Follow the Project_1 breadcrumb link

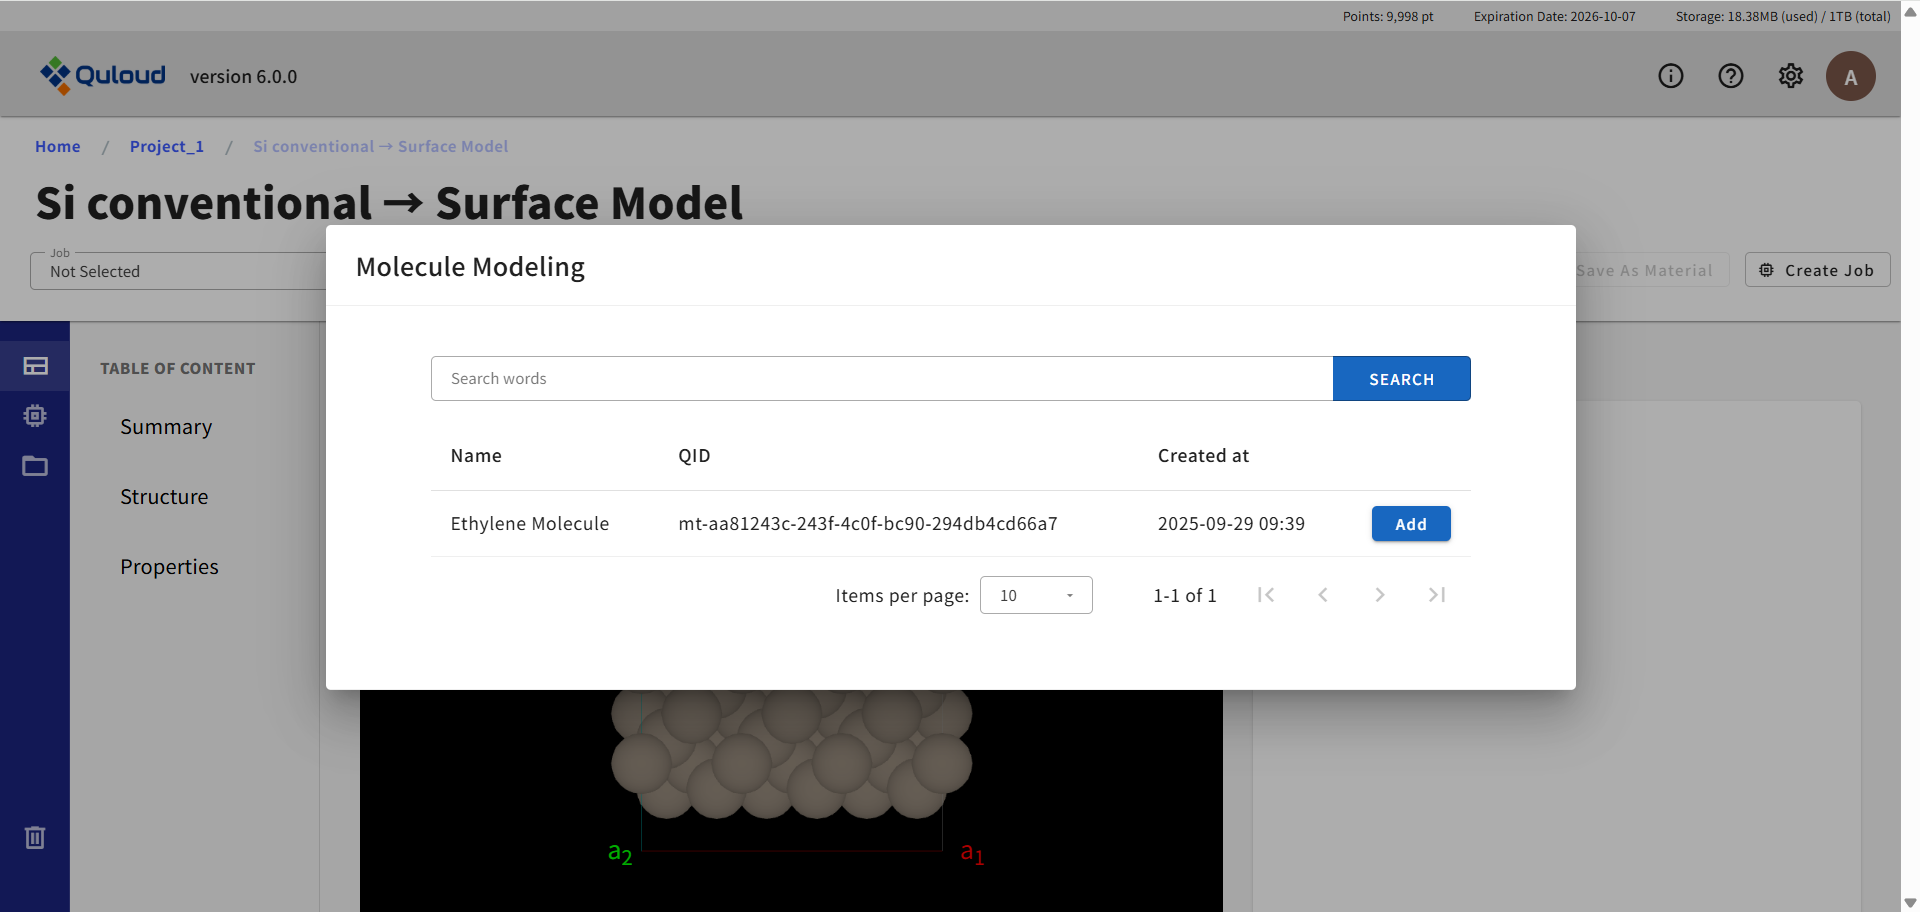click(x=166, y=146)
